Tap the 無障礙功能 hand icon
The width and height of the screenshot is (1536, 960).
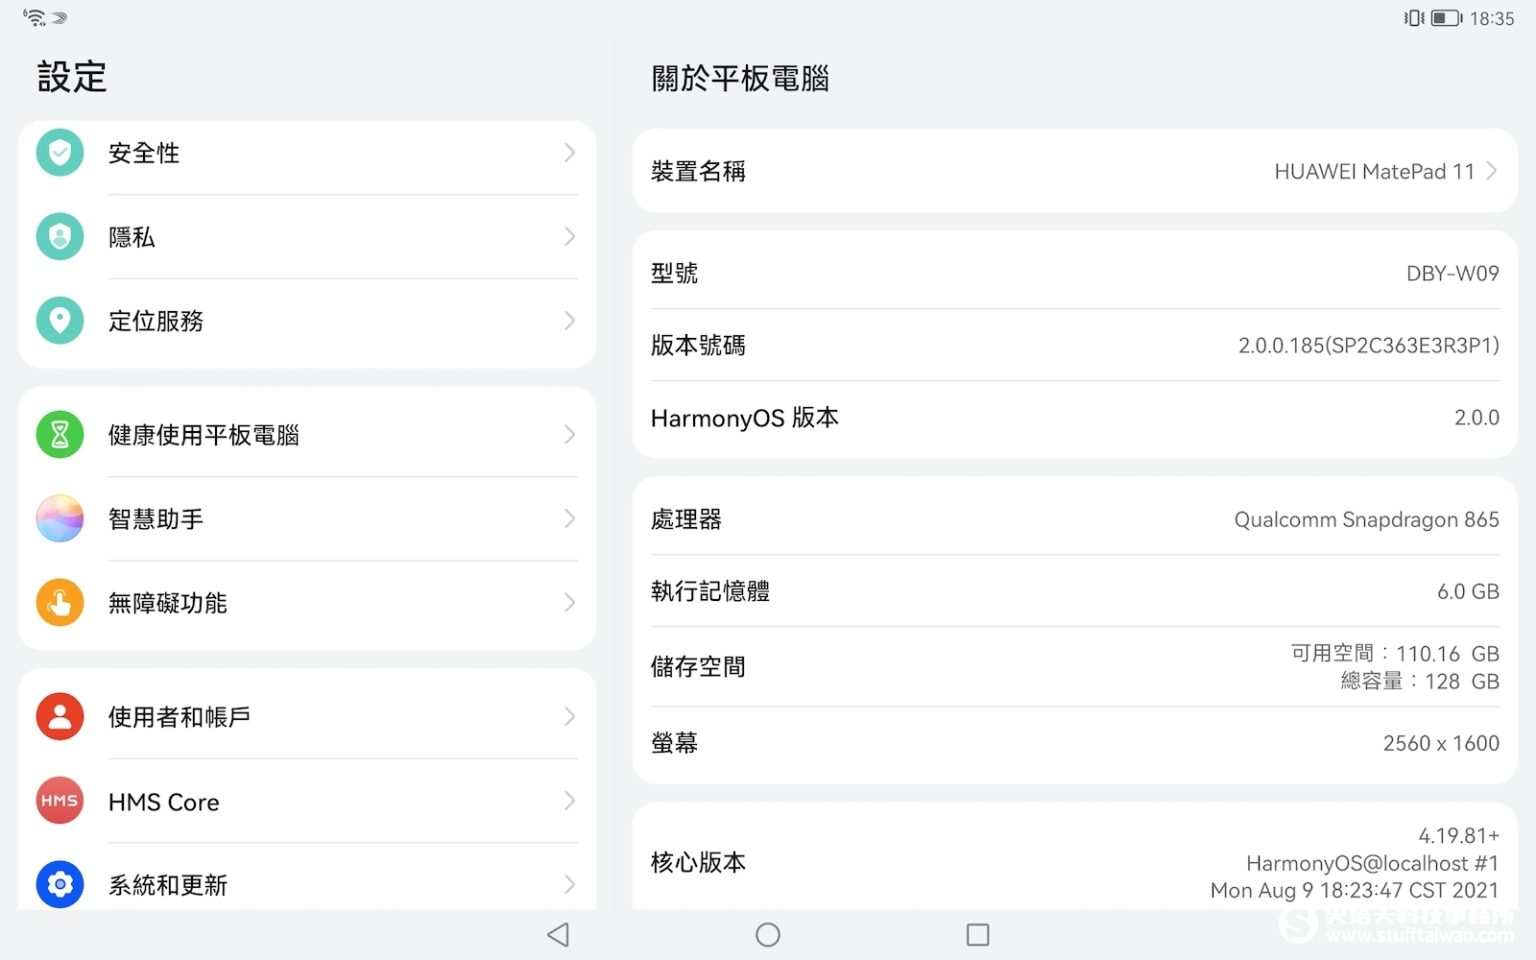click(x=60, y=603)
